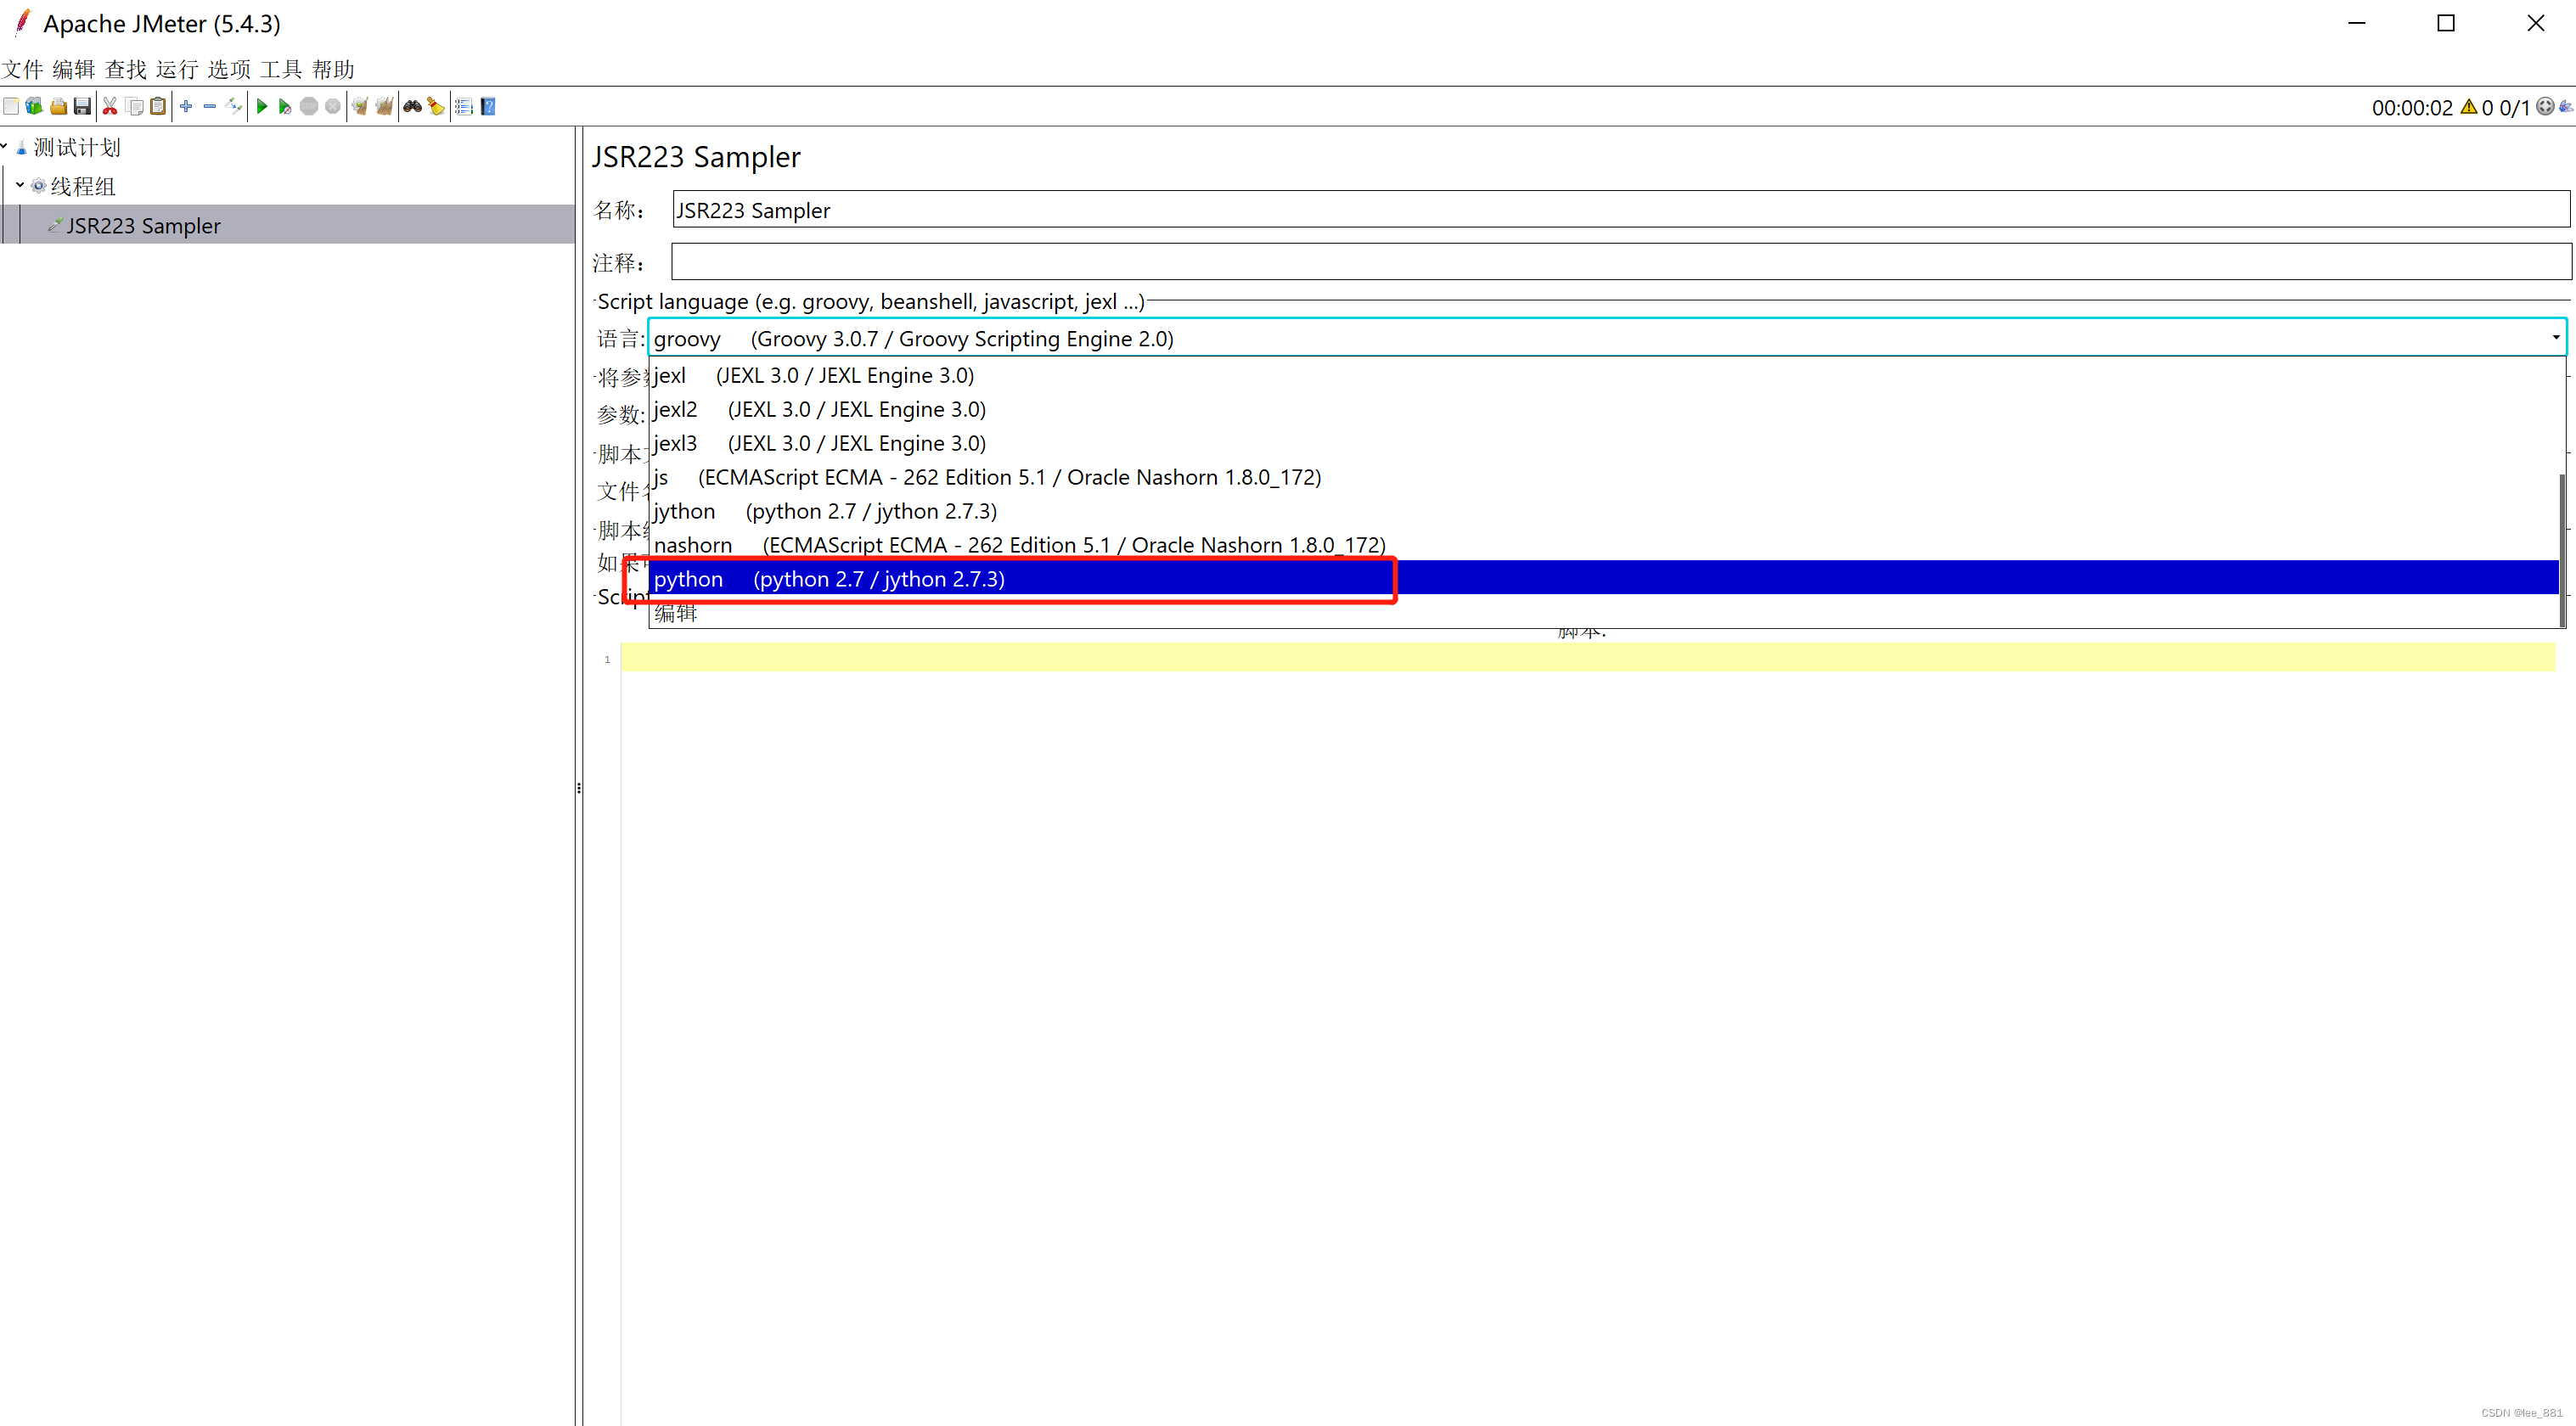This screenshot has width=2576, height=1426.
Task: Shut down test threads gracefully
Action: (x=333, y=106)
